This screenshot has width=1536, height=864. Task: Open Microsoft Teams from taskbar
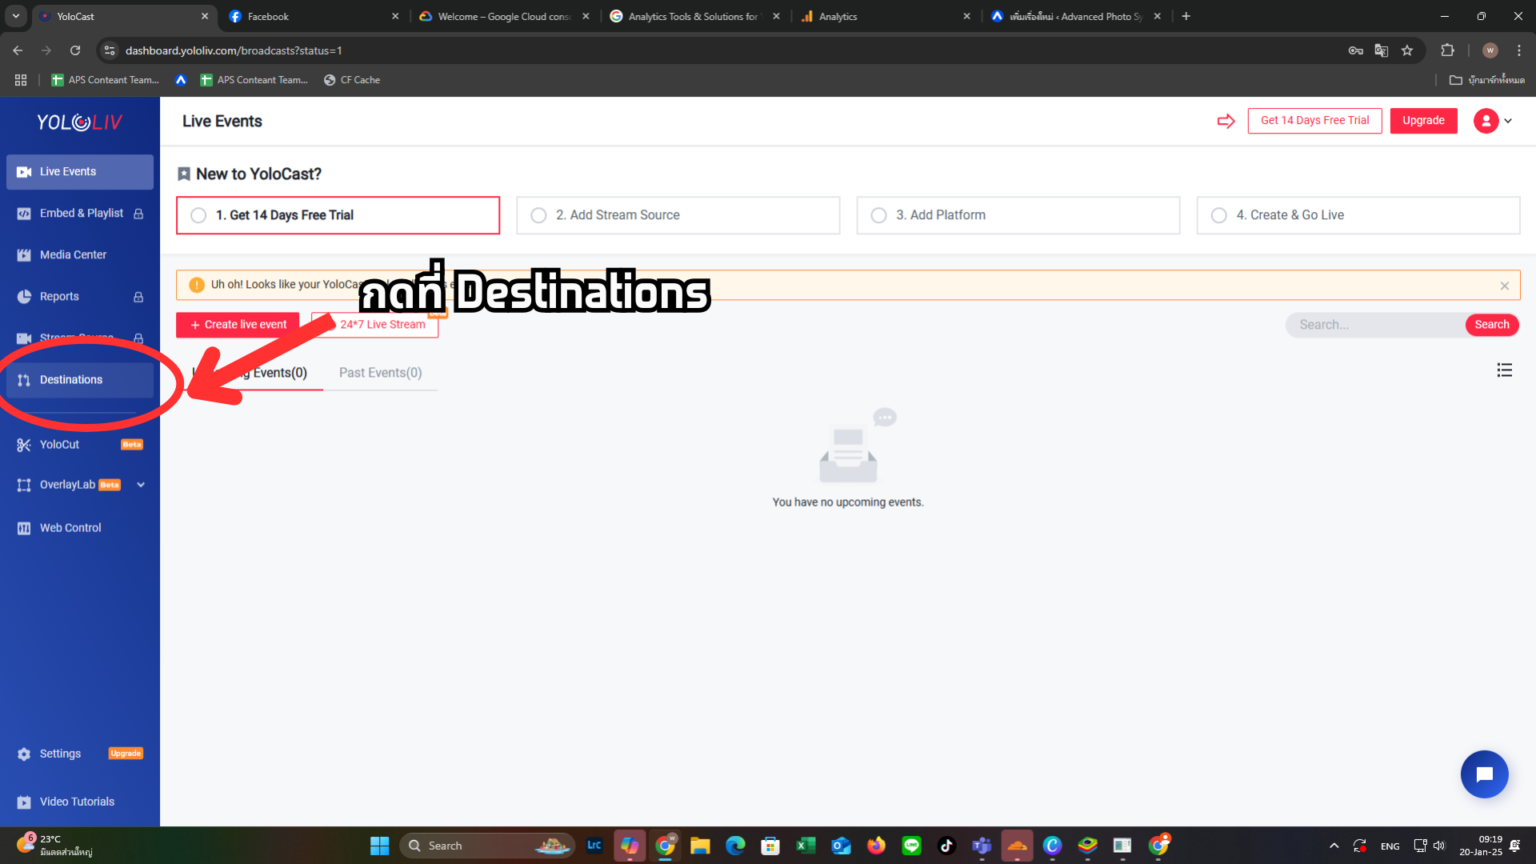[x=982, y=846]
